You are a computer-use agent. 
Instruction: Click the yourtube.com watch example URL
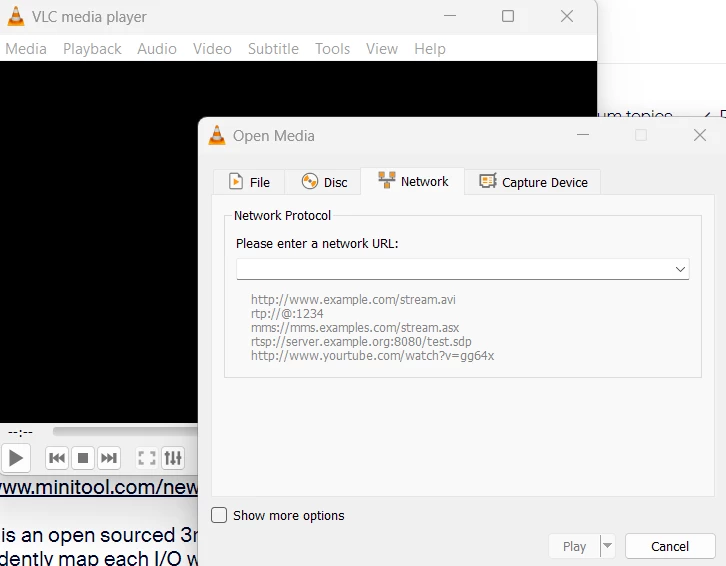(x=373, y=356)
